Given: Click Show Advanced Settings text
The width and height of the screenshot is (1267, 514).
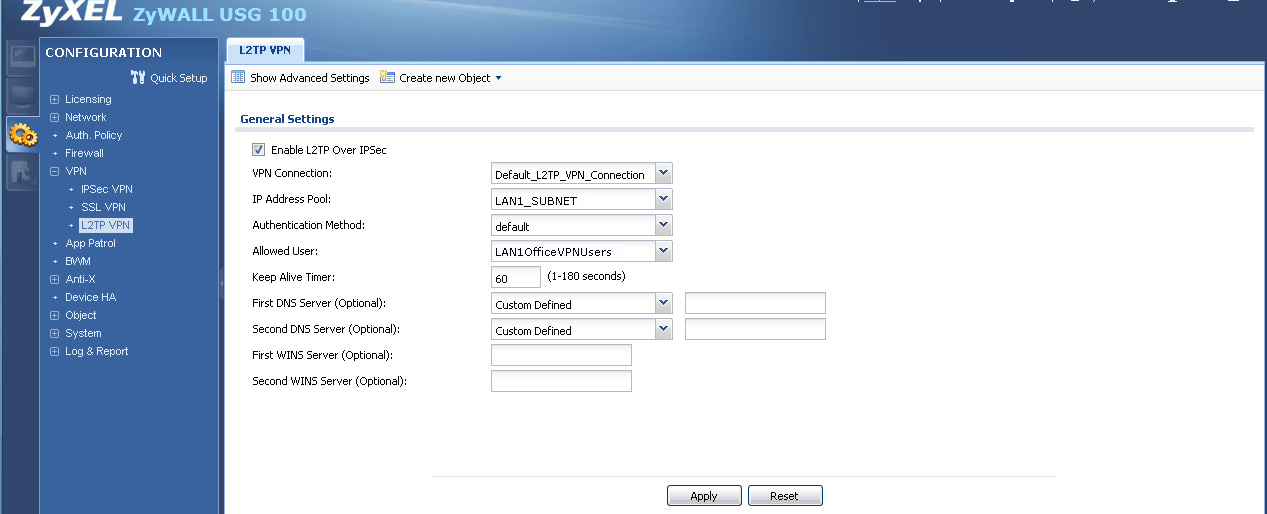Looking at the screenshot, I should click(x=310, y=78).
